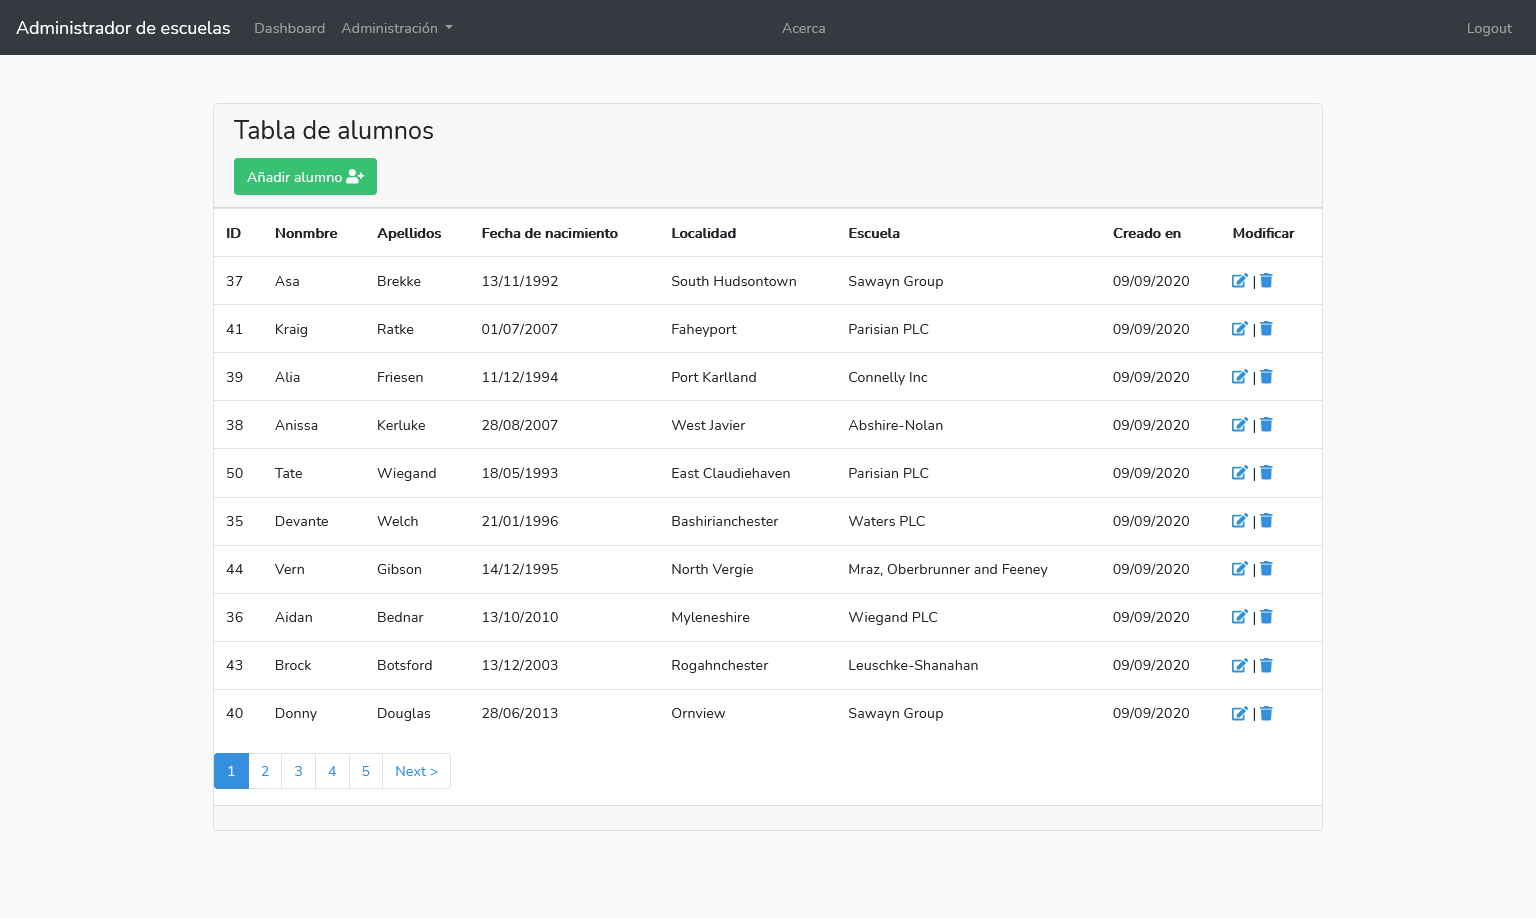Screen dimensions: 1536x918
Task: Remove Alia Friesen with trash icon
Action: [1266, 377]
